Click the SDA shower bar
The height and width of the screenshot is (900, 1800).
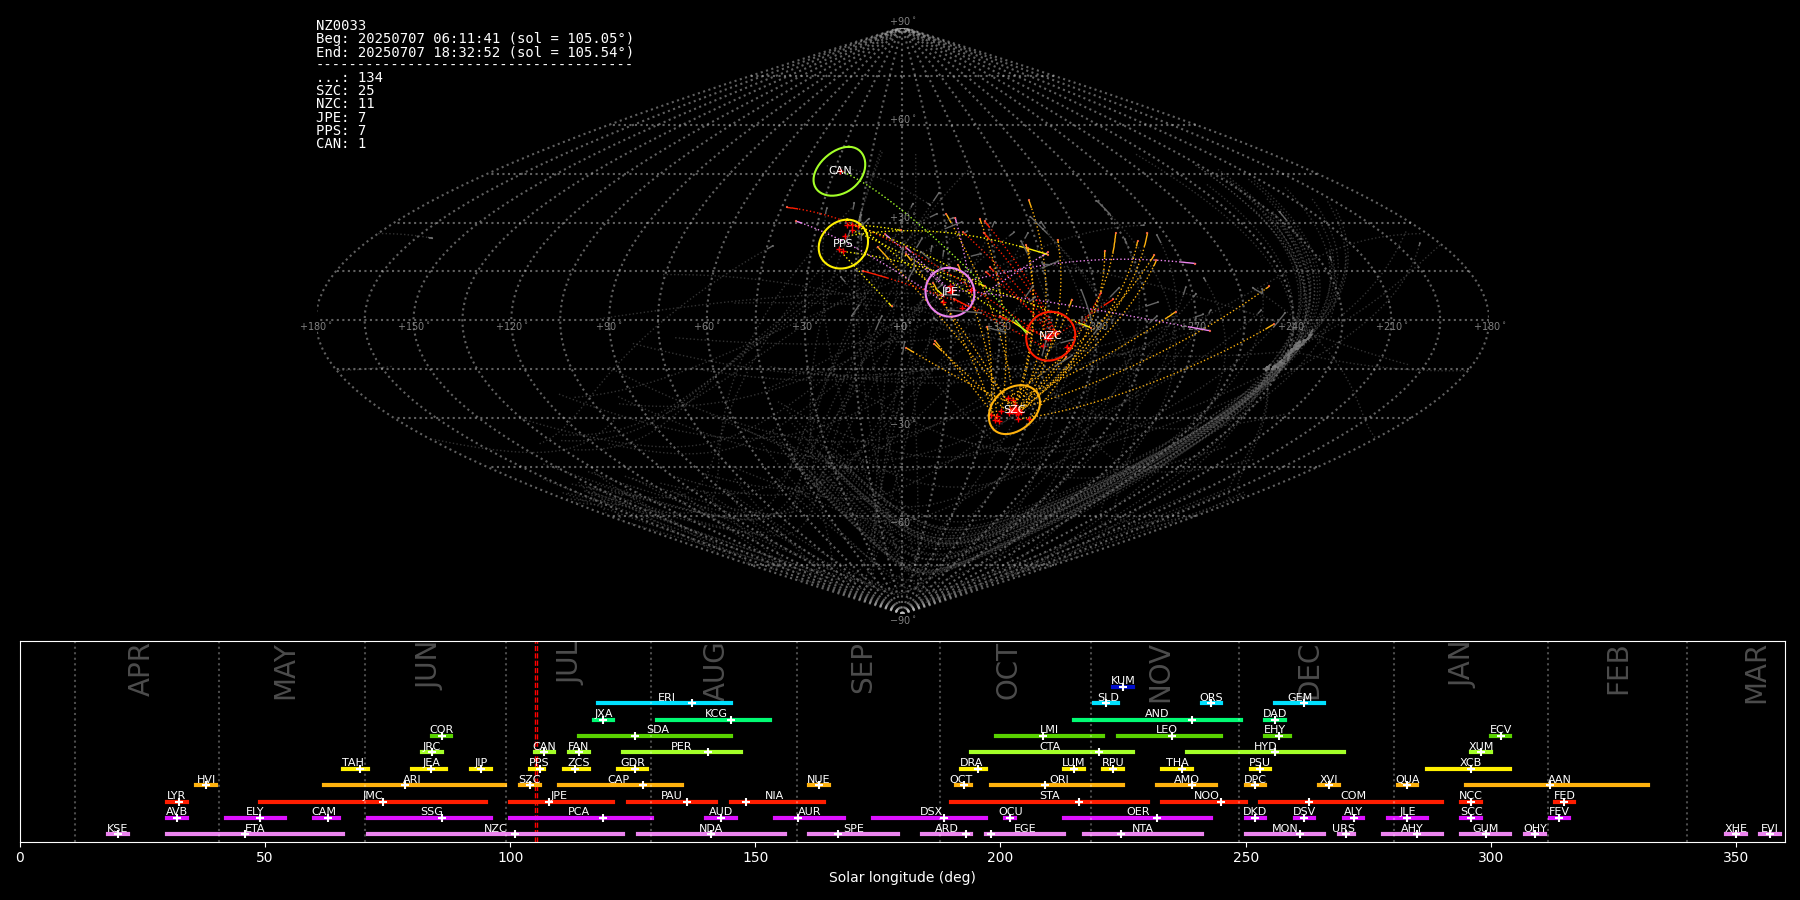655,736
